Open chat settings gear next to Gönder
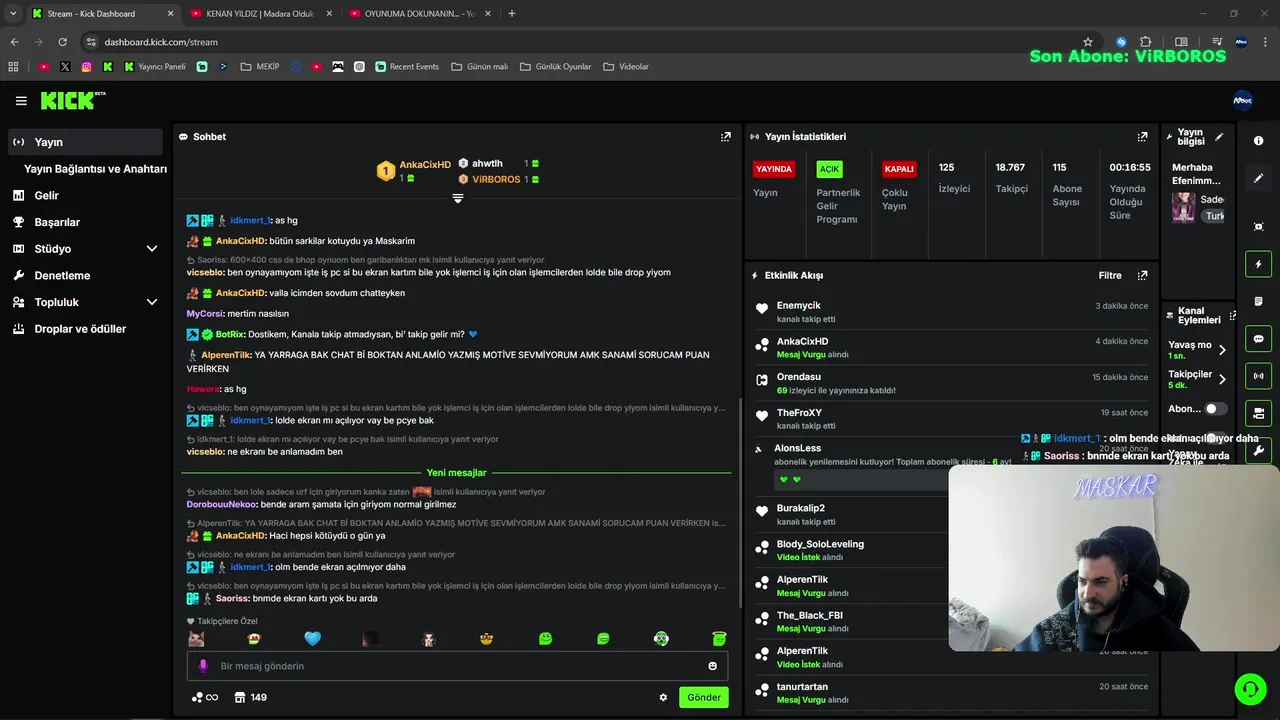 (663, 698)
